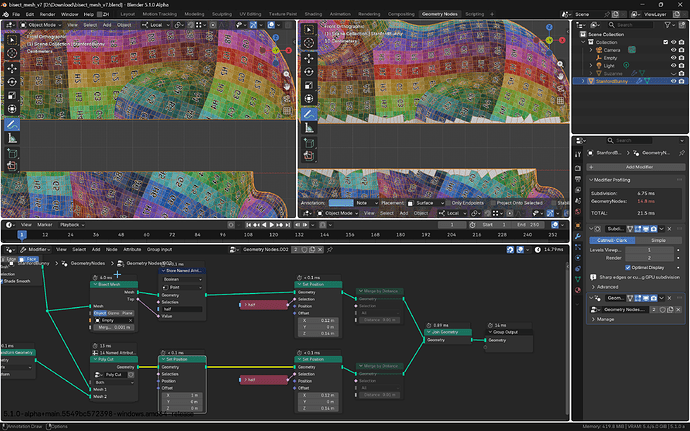The height and width of the screenshot is (431, 690).
Task: Toggle Empty visibility eye in outliner
Action: point(673,58)
